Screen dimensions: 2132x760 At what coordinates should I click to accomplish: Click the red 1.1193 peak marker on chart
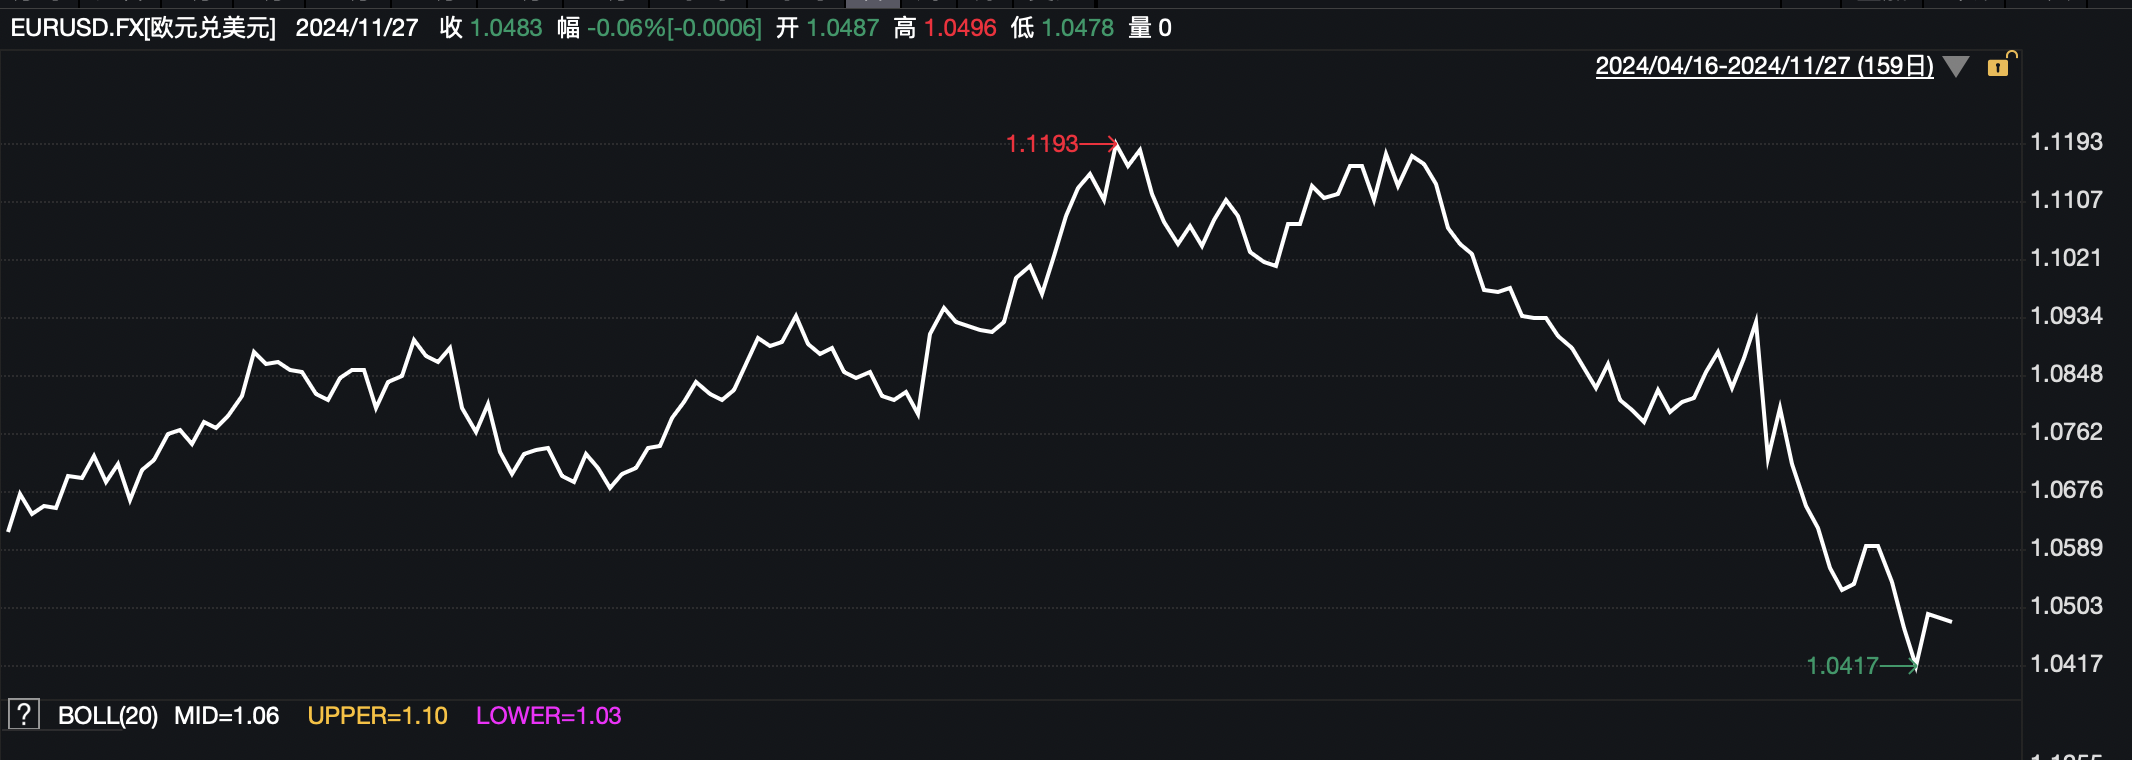pos(1042,144)
